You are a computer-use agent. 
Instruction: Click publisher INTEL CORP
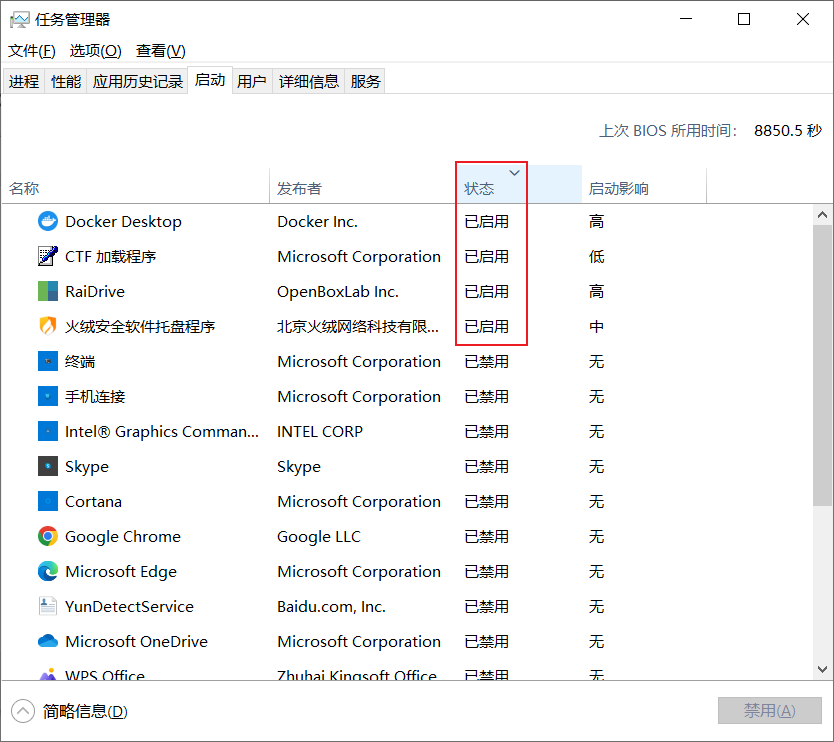tap(320, 431)
